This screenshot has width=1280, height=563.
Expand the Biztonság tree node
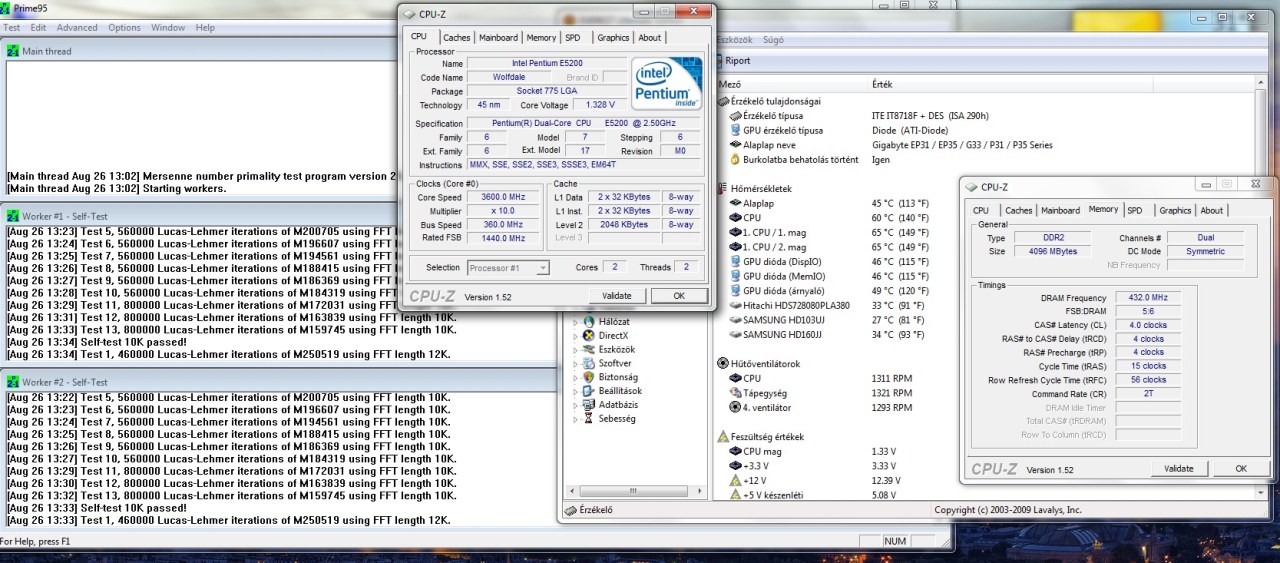(x=574, y=377)
